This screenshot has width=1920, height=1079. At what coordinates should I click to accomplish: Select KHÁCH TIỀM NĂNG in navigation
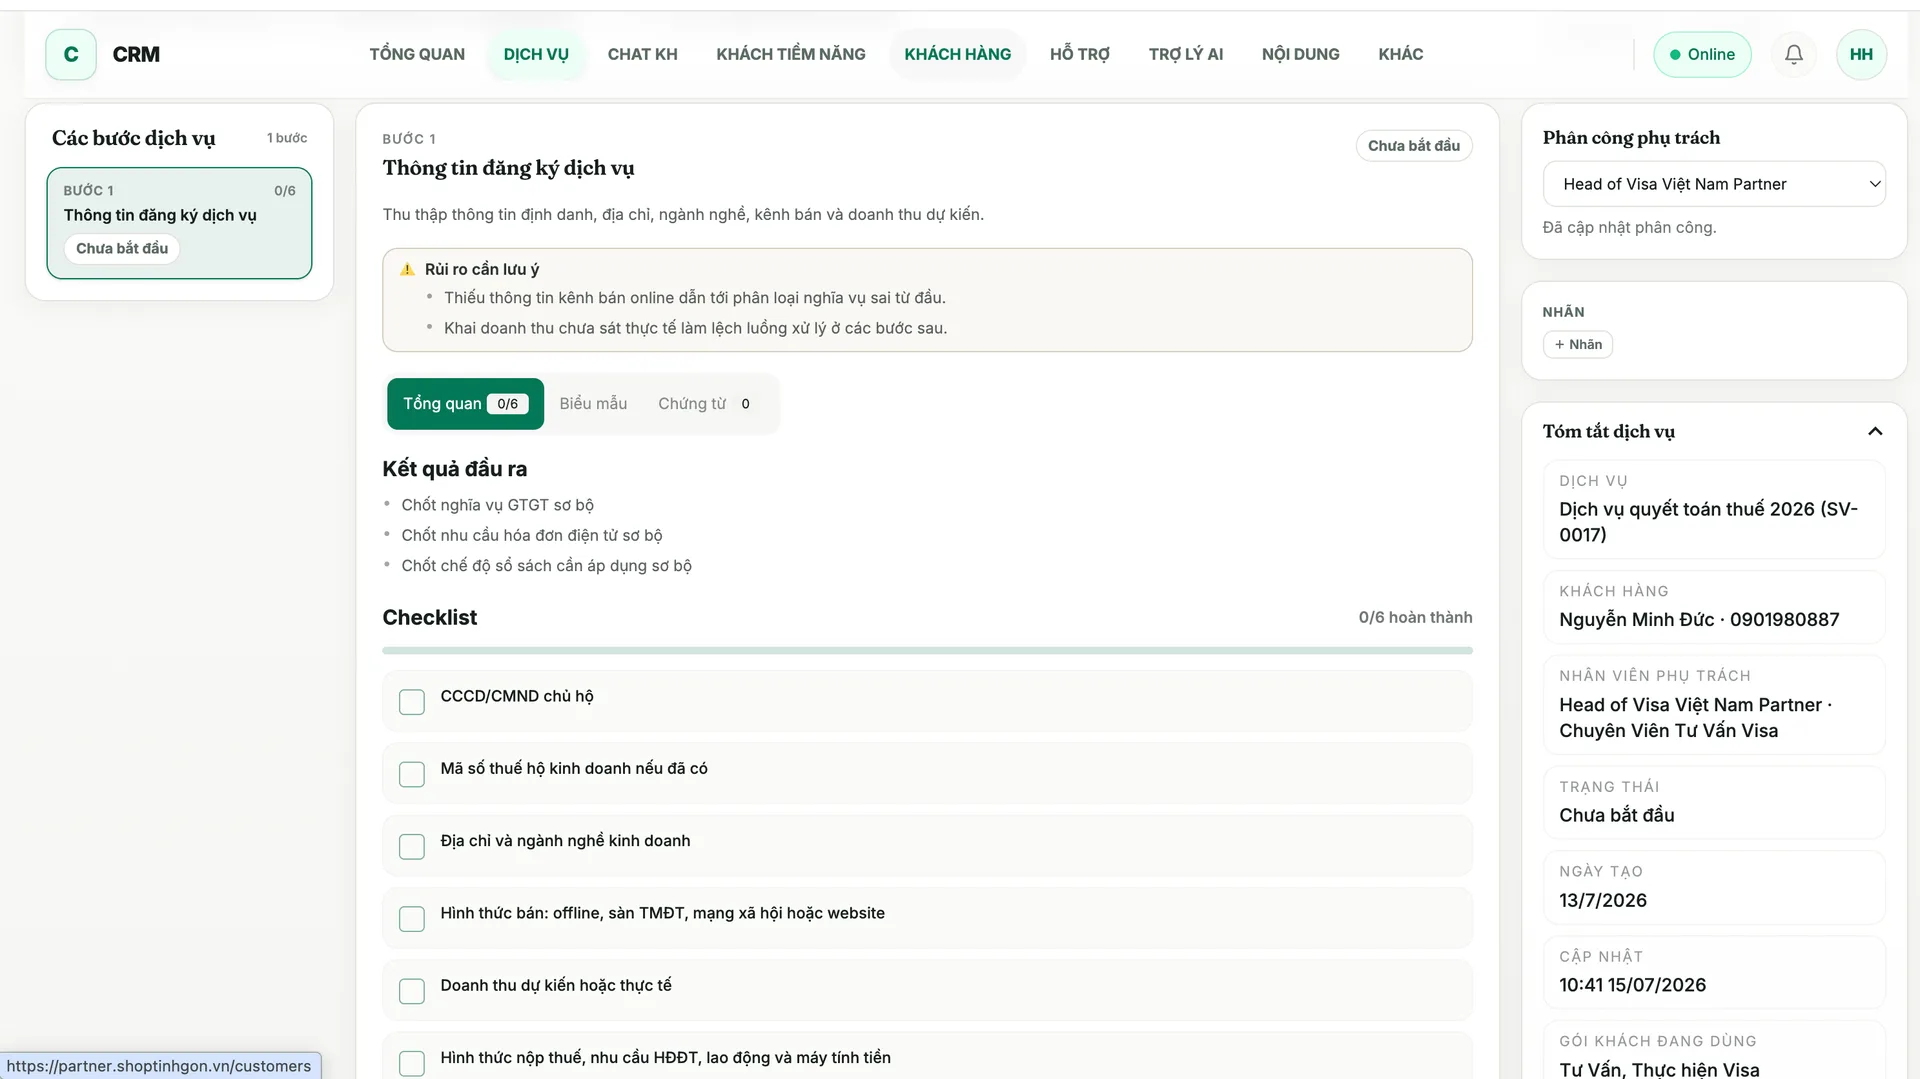point(791,54)
